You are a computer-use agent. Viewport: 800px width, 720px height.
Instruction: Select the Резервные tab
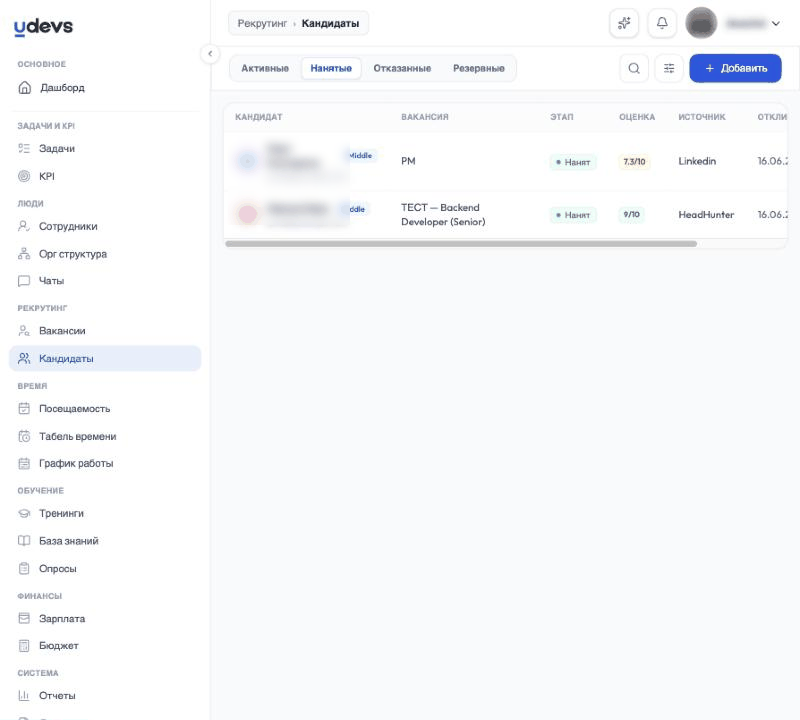(479, 68)
